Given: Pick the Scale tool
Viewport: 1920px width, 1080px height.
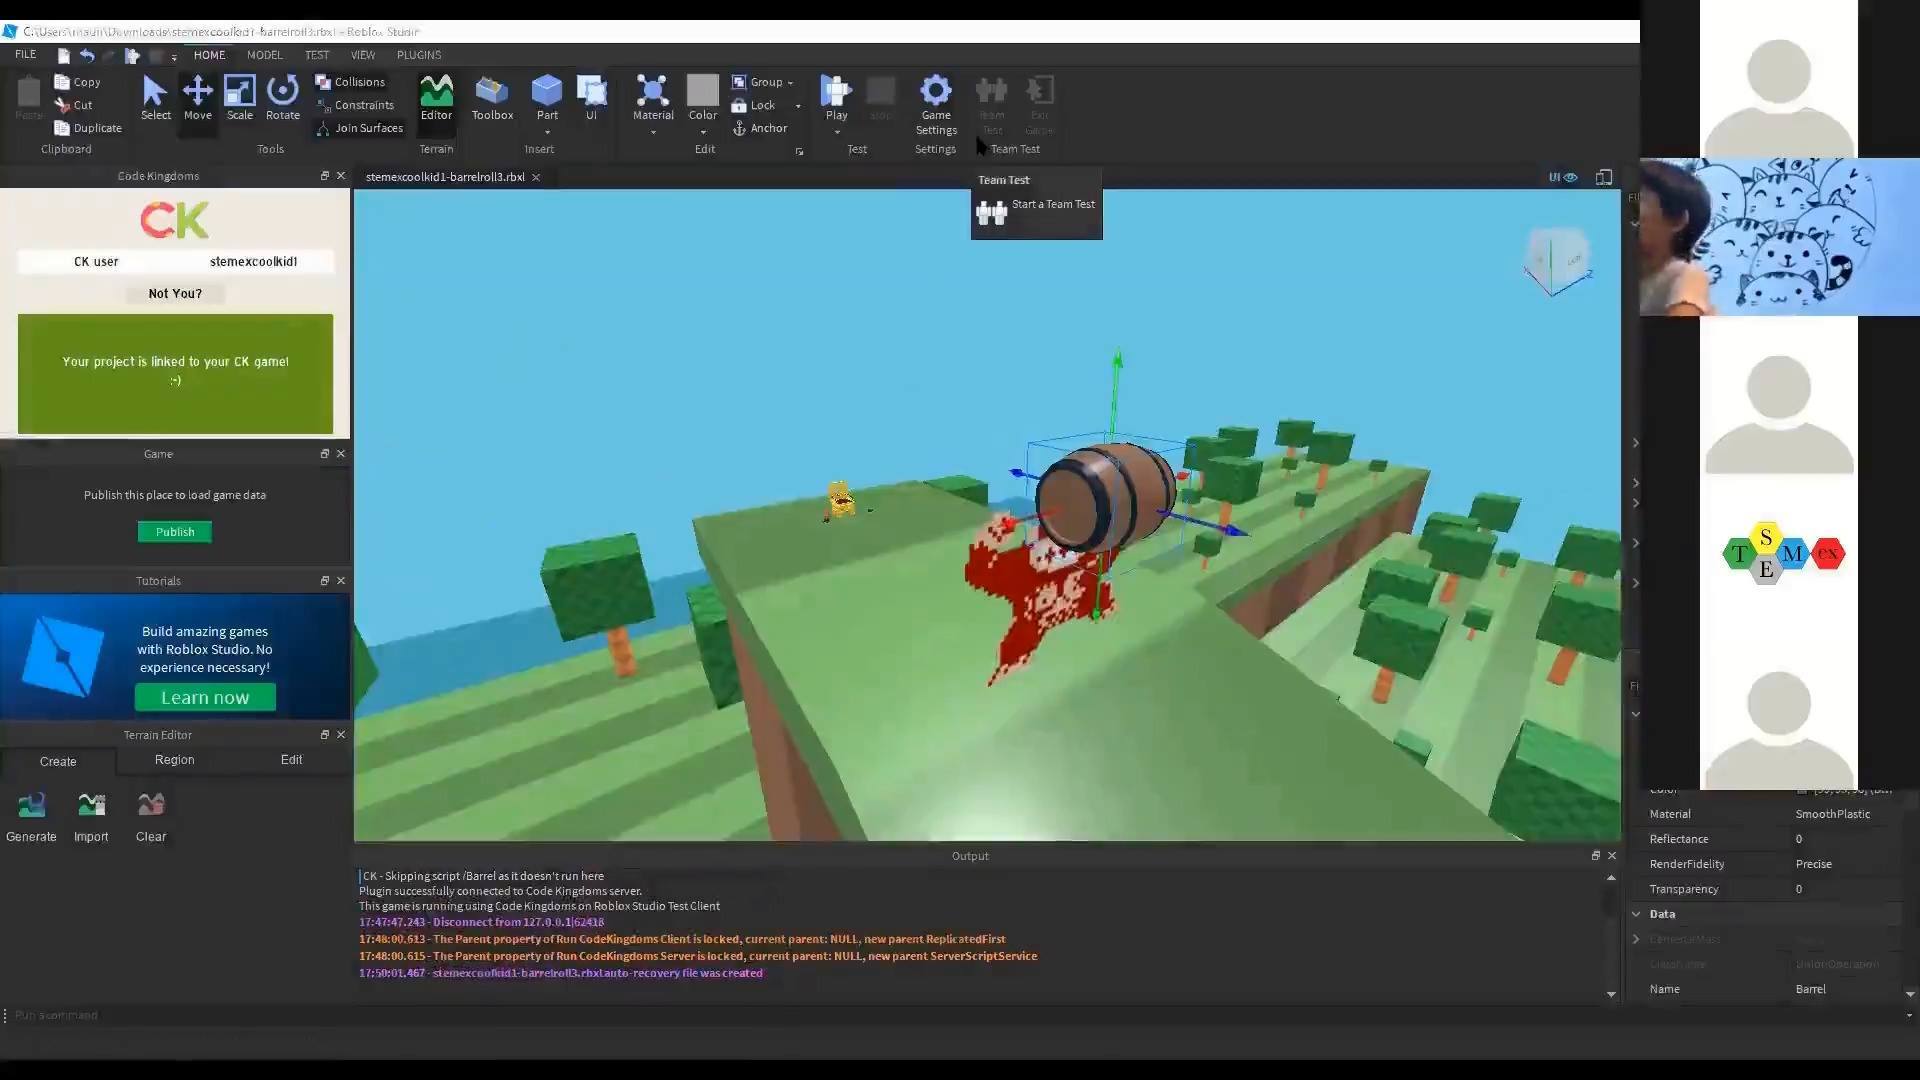Looking at the screenshot, I should tap(240, 98).
